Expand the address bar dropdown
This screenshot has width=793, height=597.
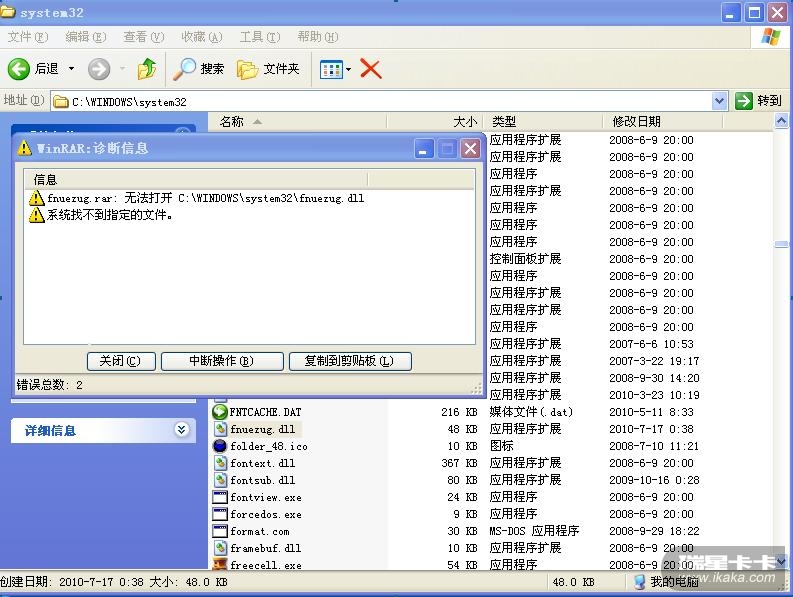pos(719,101)
